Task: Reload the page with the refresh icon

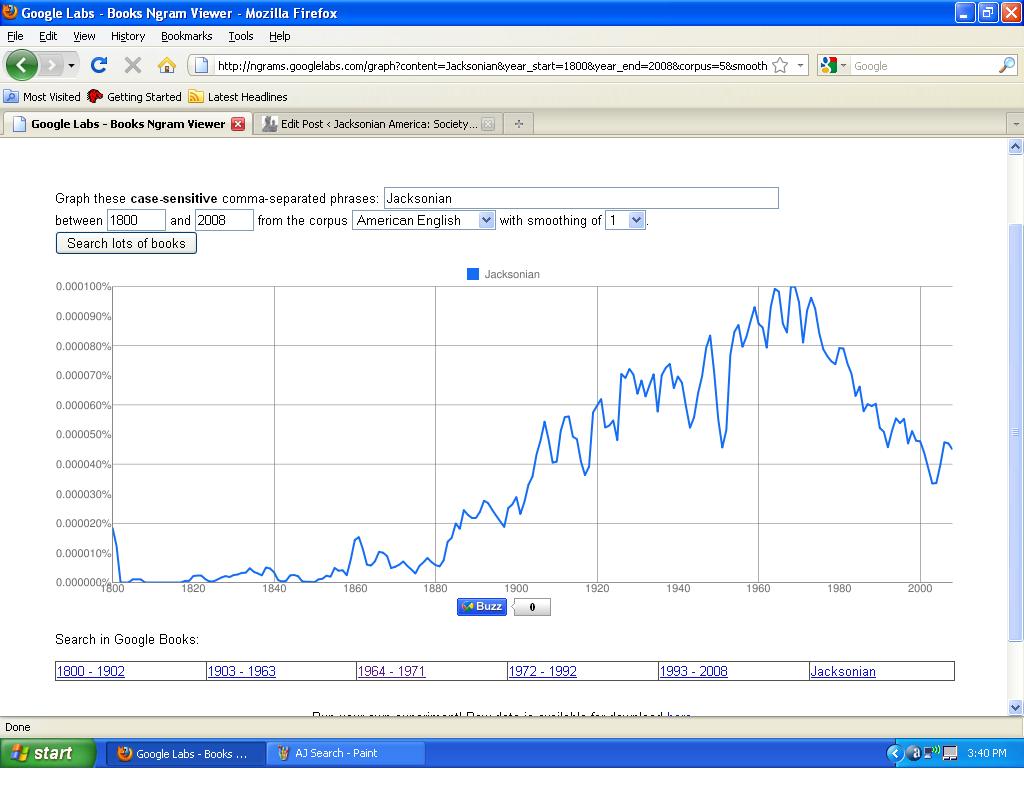Action: click(98, 65)
